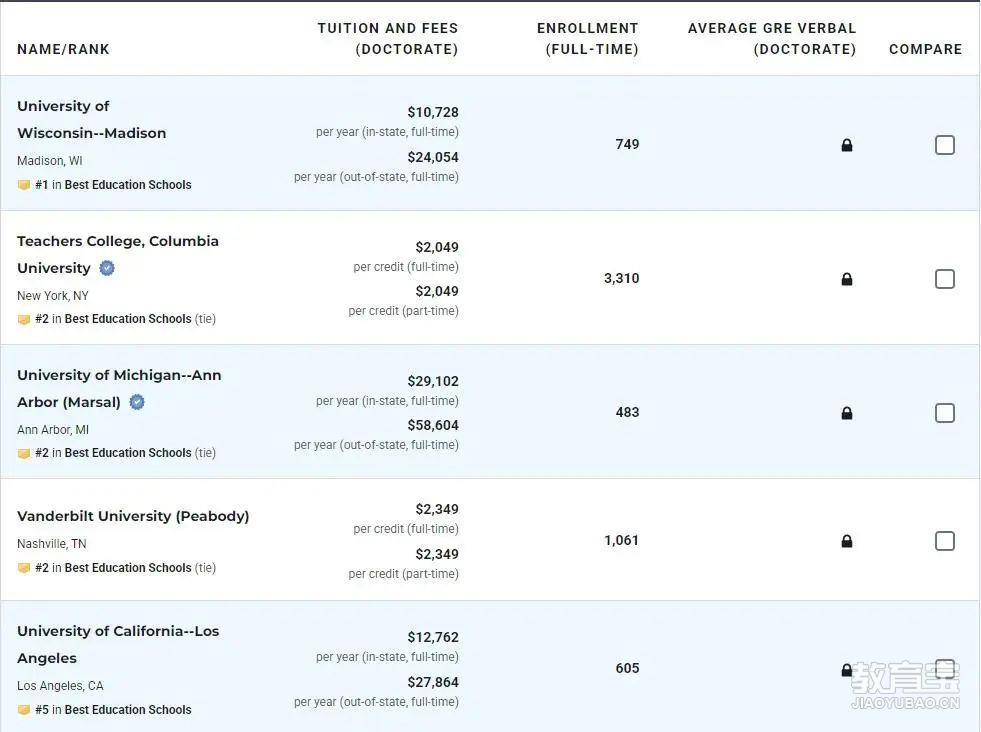Click verified badge next to Columbia University
The height and width of the screenshot is (732, 981).
(x=107, y=268)
